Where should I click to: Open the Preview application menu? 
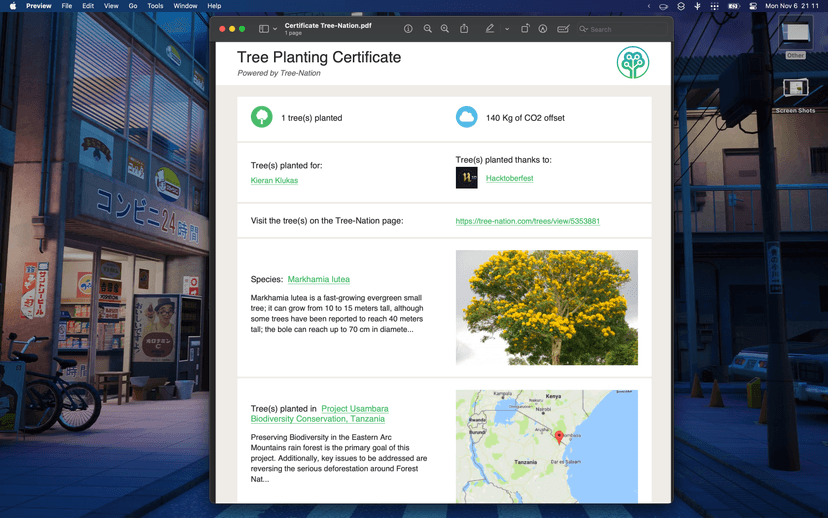[39, 6]
